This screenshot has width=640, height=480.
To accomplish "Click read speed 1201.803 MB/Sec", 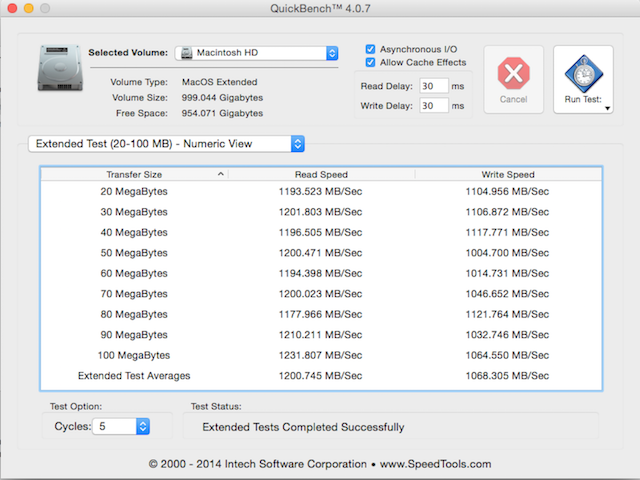I will (320, 212).
